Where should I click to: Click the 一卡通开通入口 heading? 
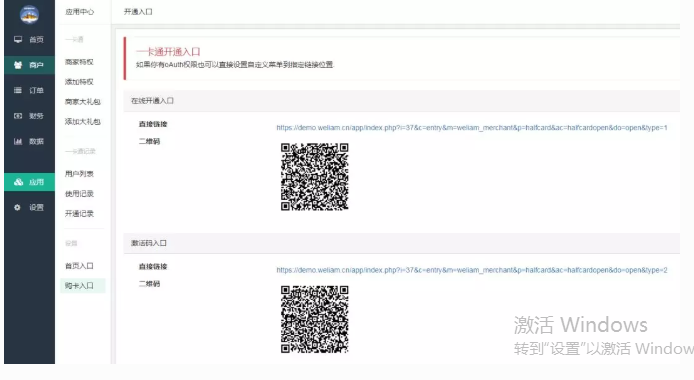pyautogui.click(x=168, y=52)
